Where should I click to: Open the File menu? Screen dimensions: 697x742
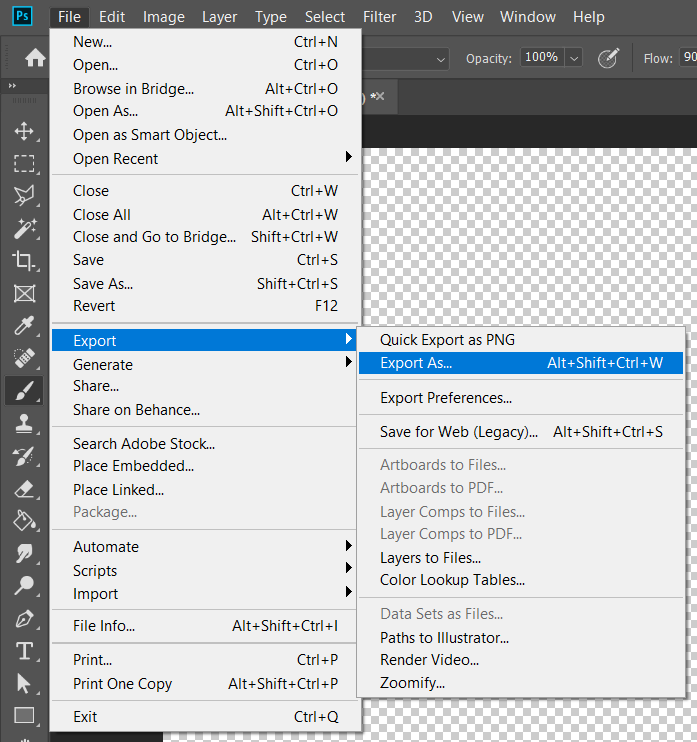pyautogui.click(x=69, y=17)
